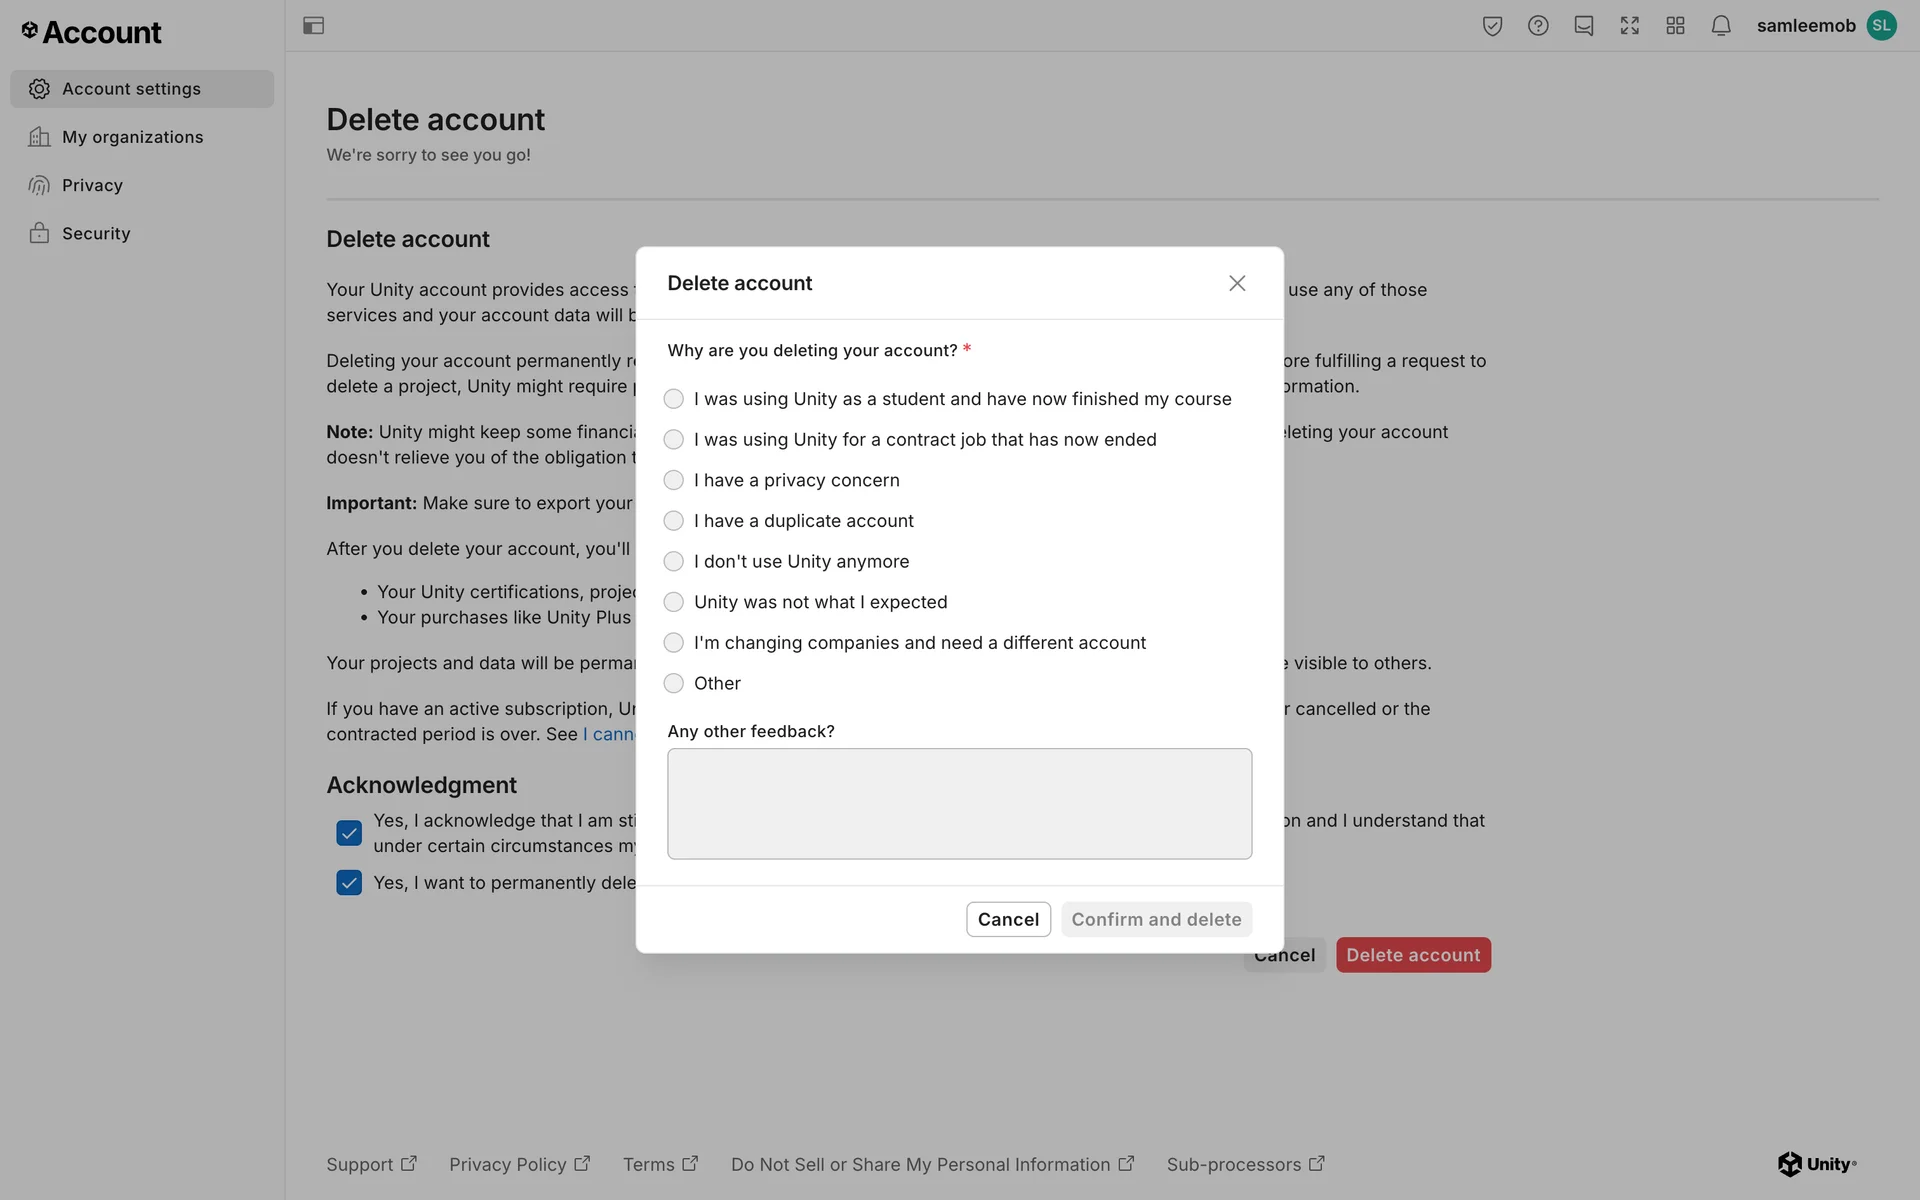Image resolution: width=1920 pixels, height=1200 pixels.
Task: Open the Privacy Policy footer link
Action: 518,1164
